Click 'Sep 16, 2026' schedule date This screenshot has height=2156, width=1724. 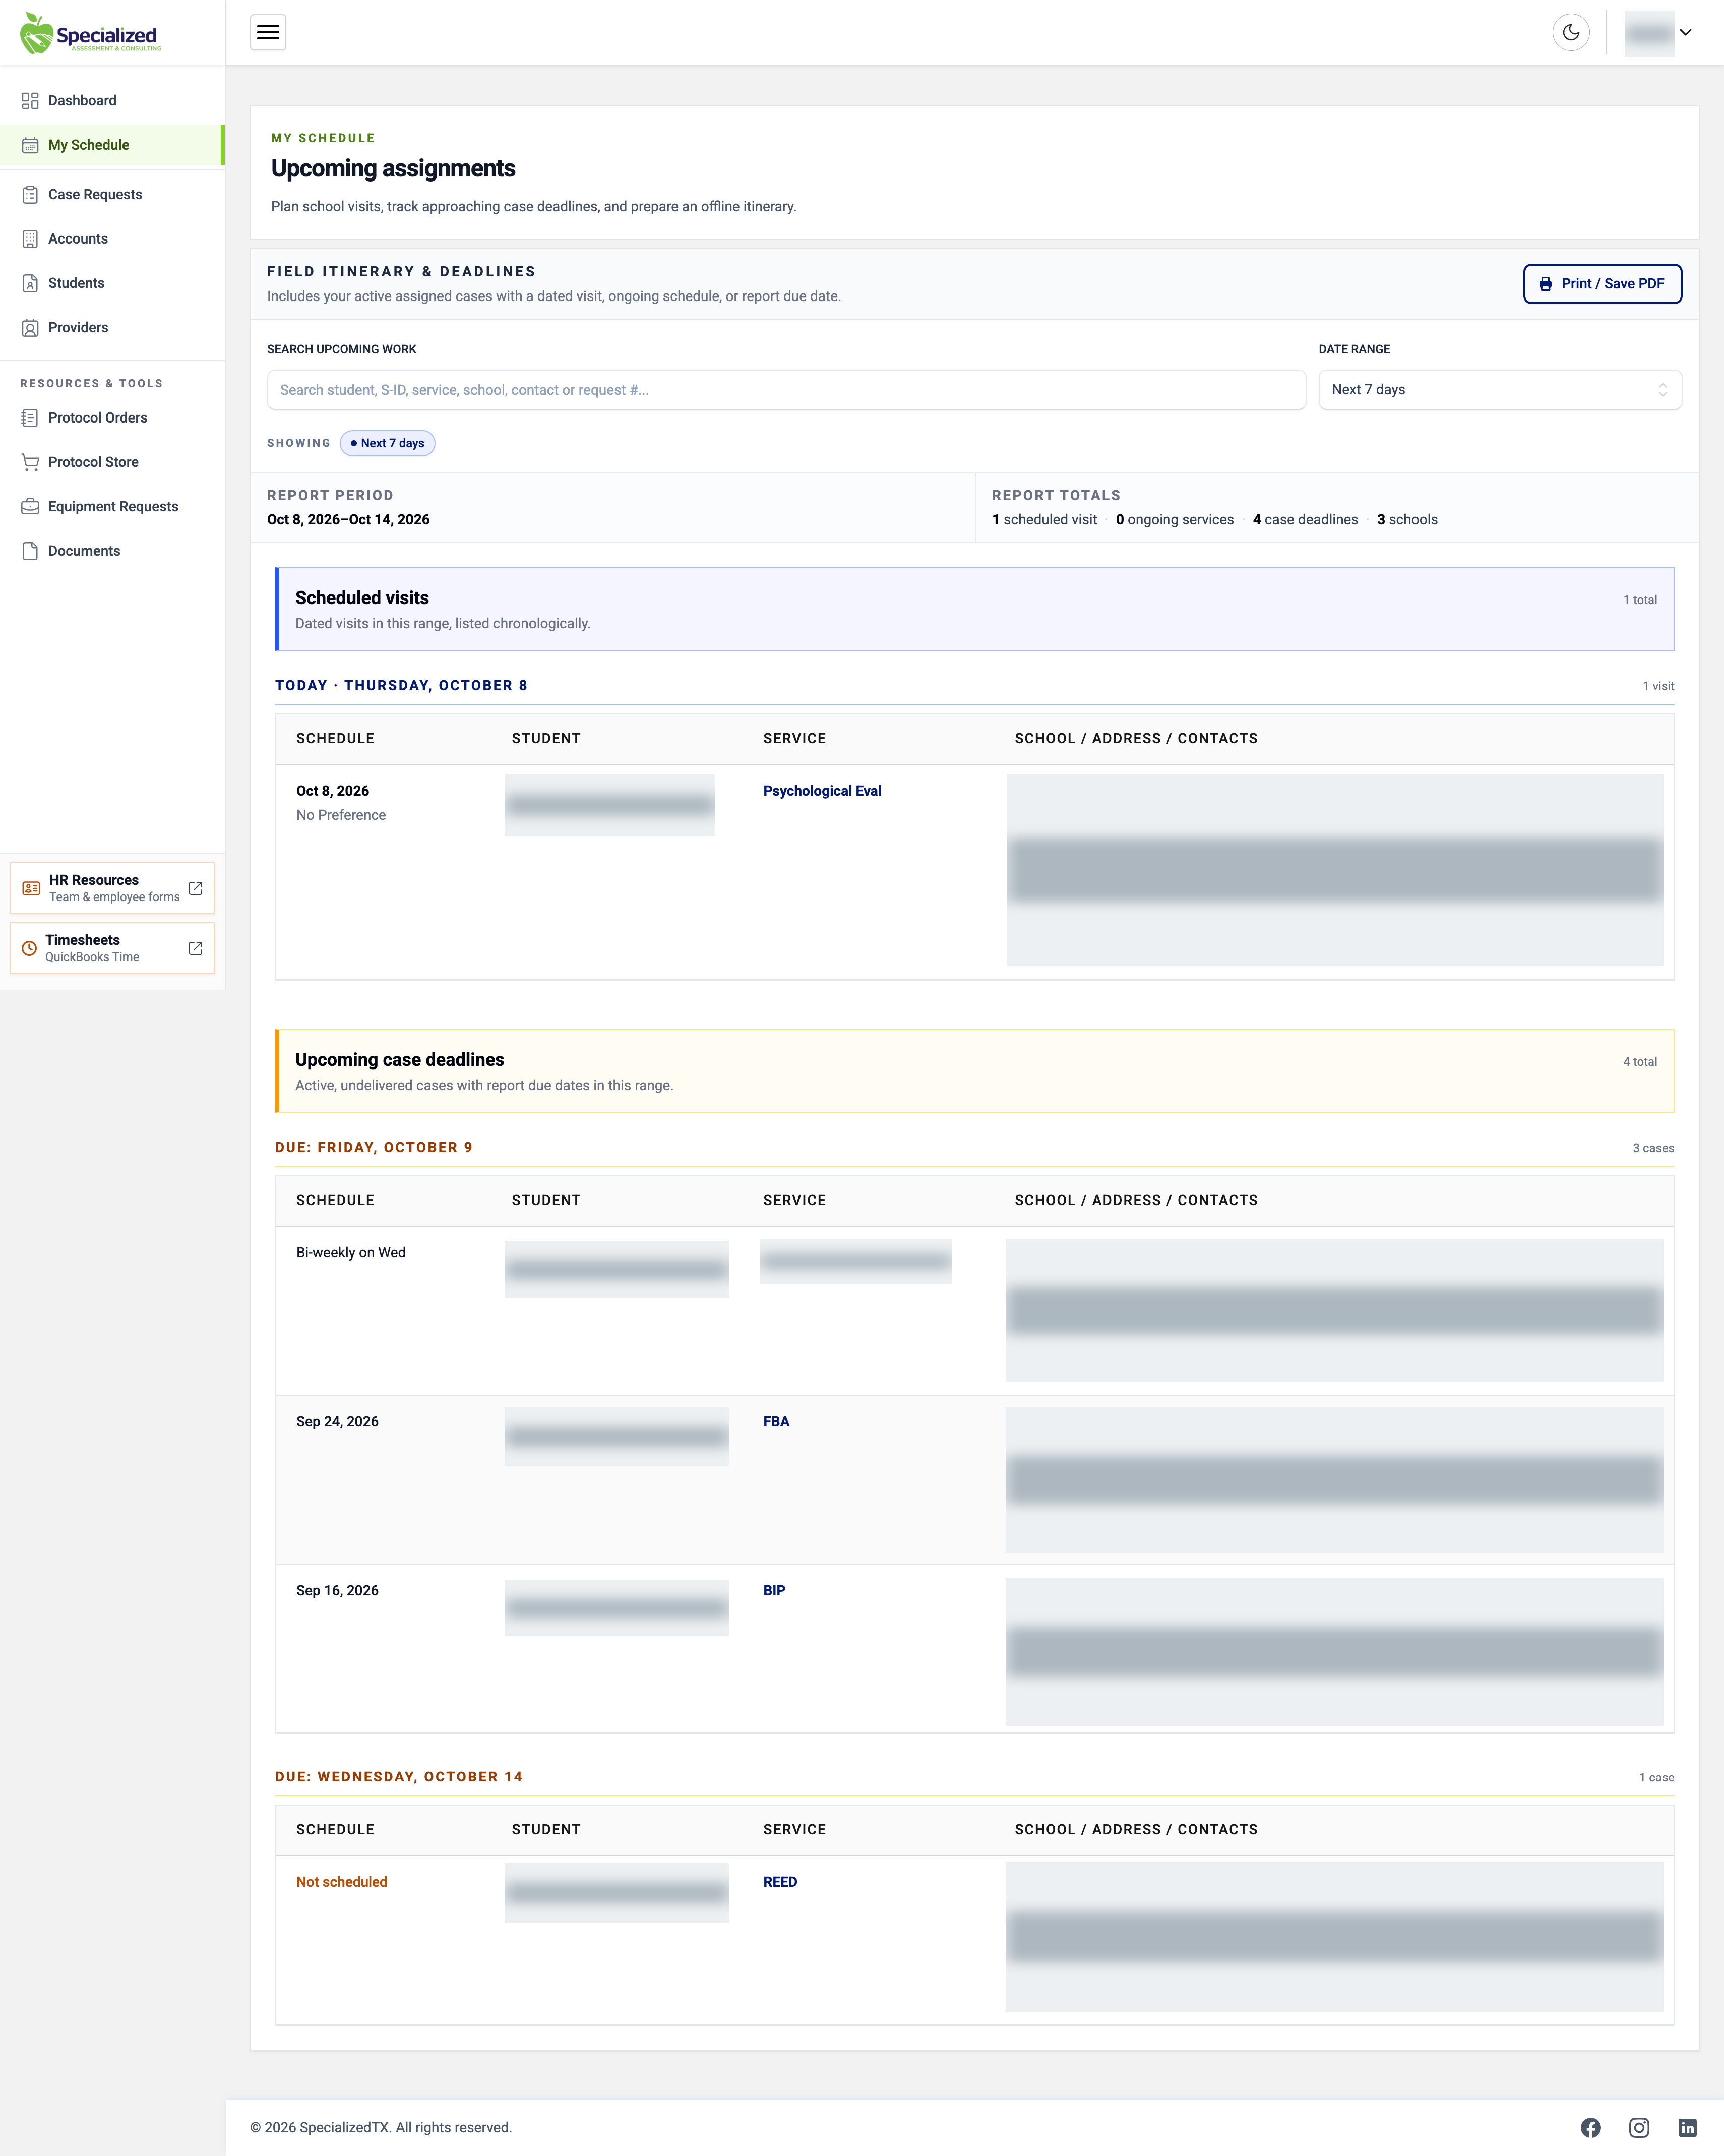[337, 1591]
